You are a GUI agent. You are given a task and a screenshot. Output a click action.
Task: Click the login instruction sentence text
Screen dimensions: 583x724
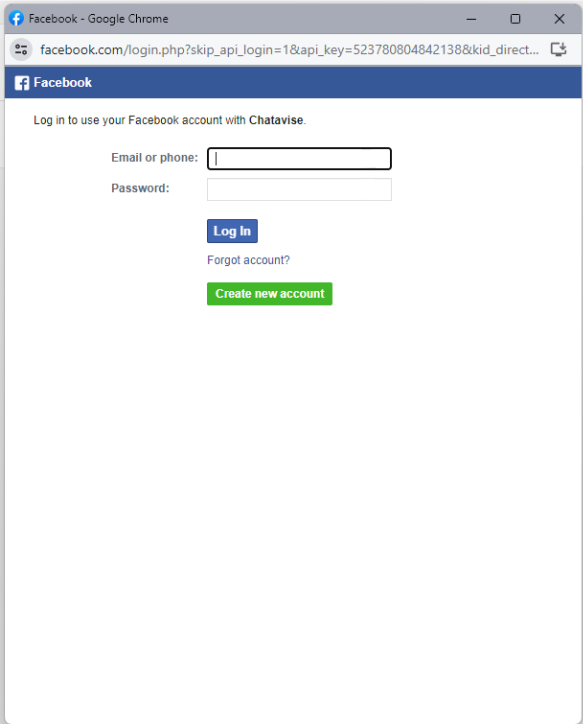tap(170, 120)
